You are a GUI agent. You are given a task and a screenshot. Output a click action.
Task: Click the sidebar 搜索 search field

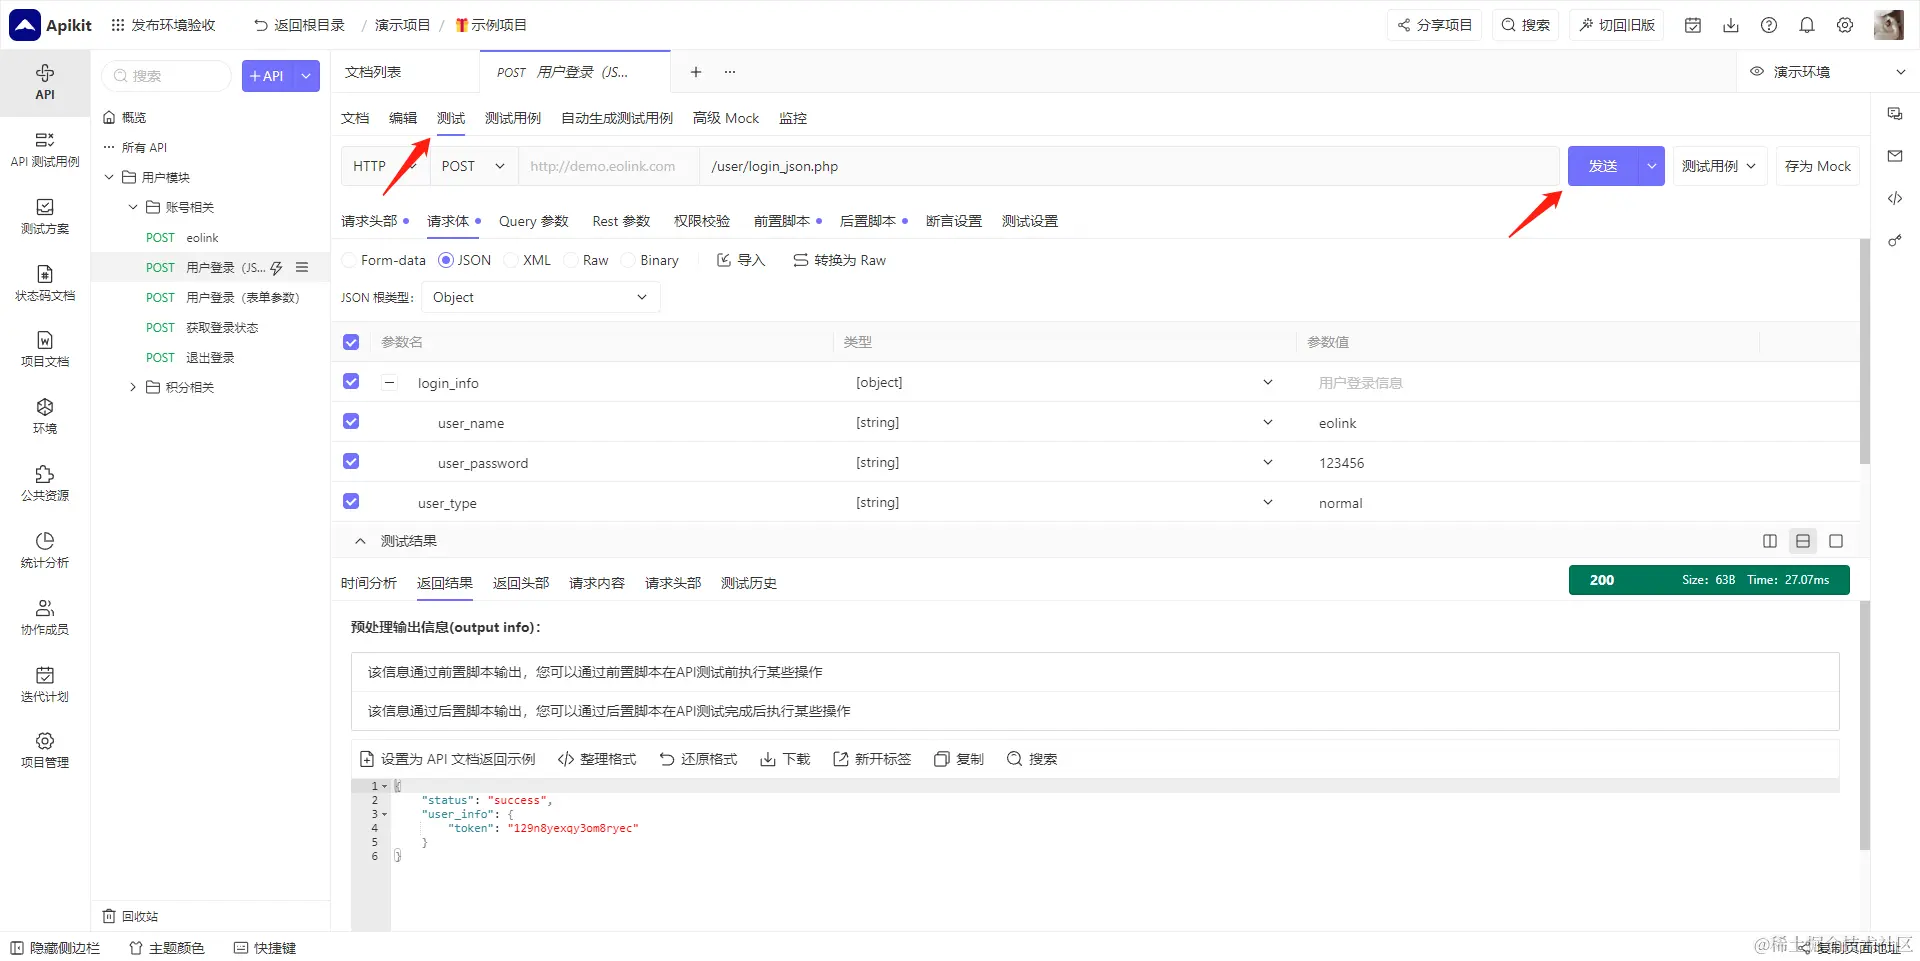(167, 76)
